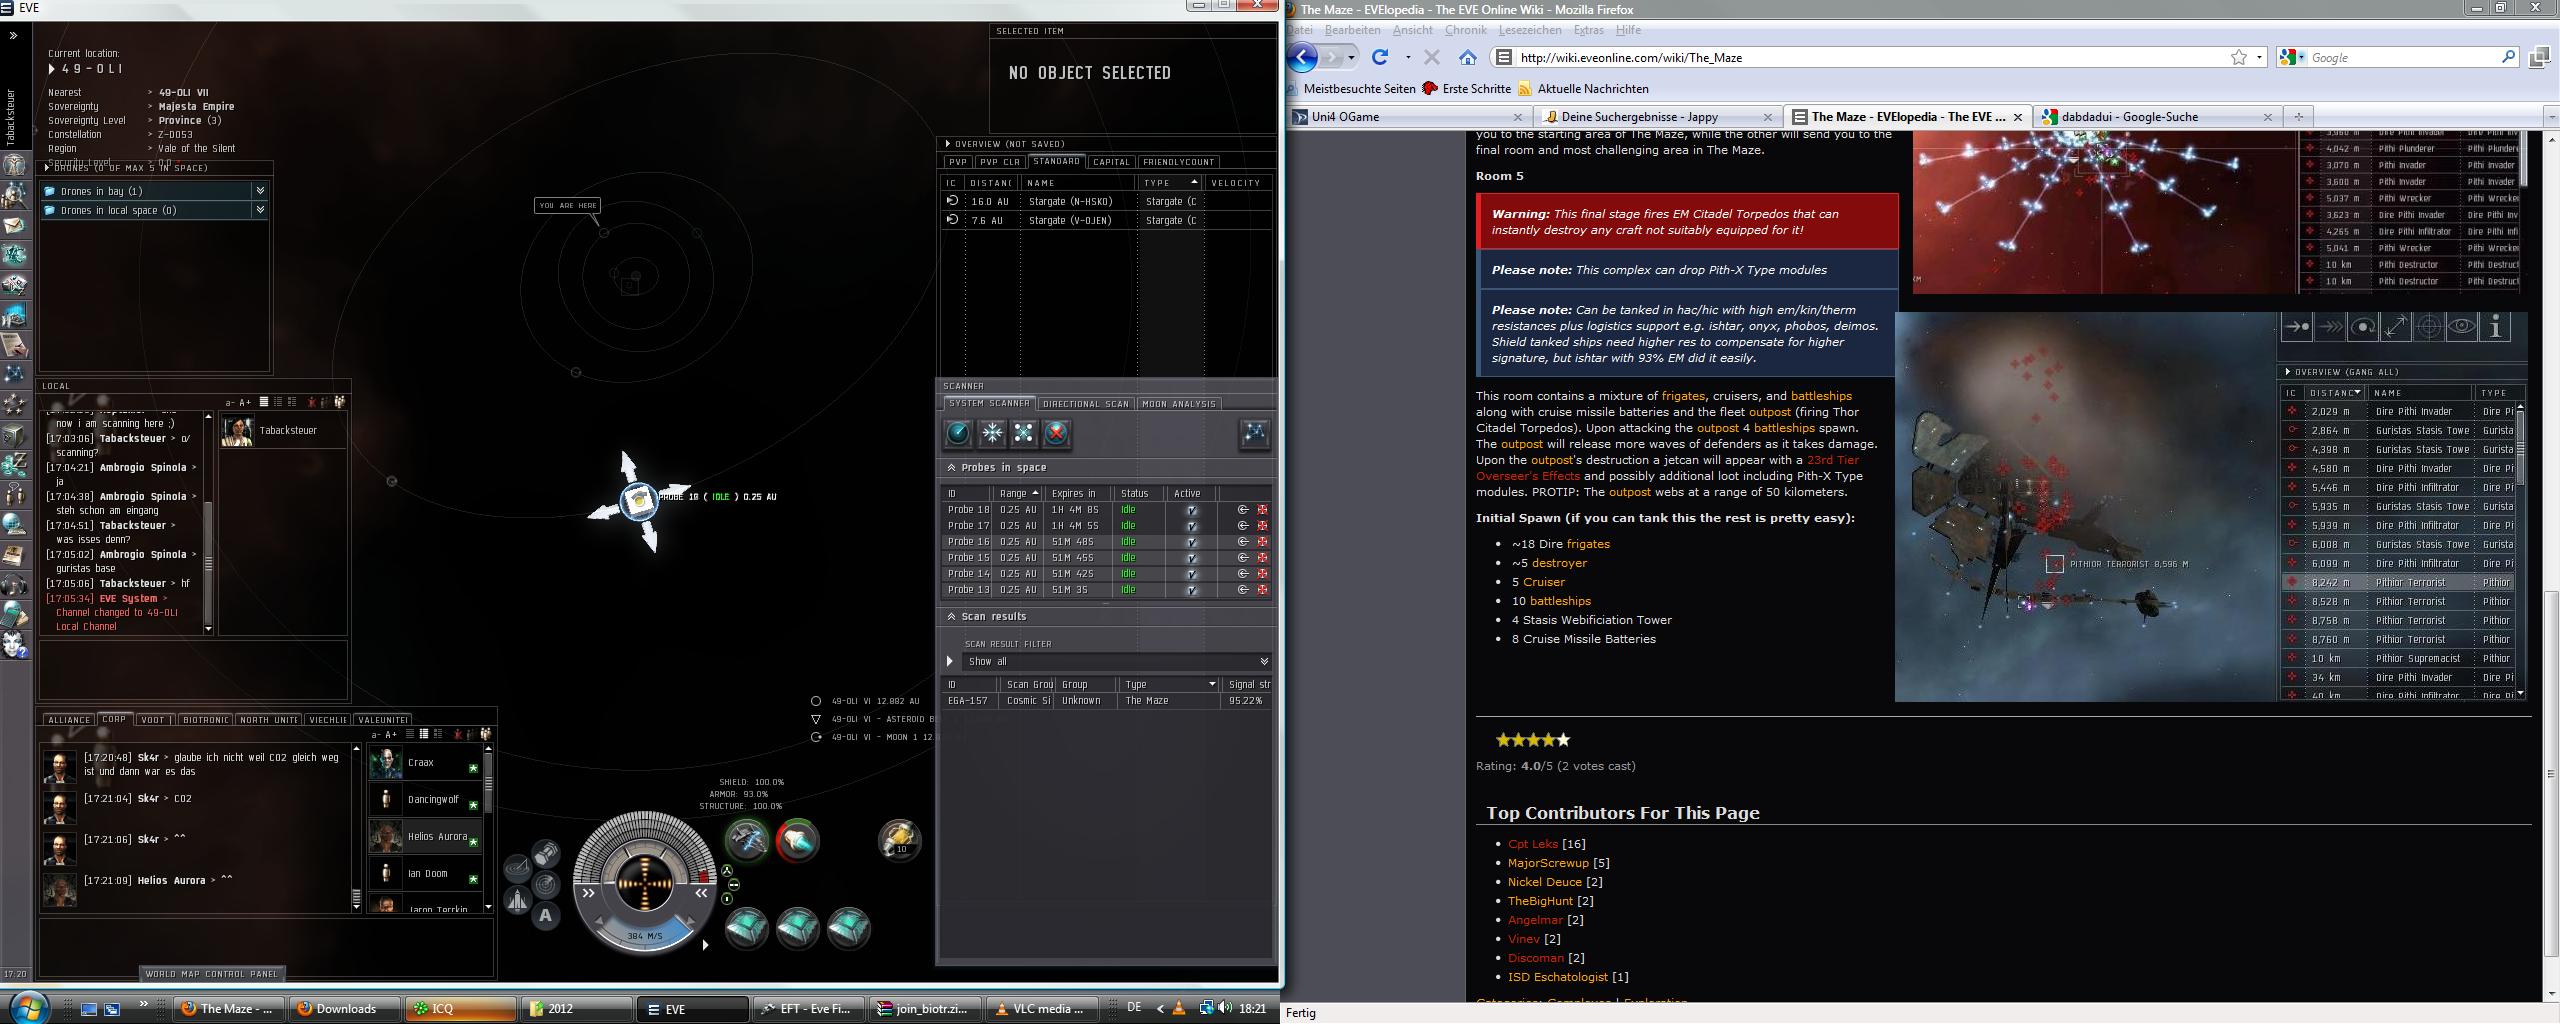Image resolution: width=2560 pixels, height=1024 pixels.
Task: Switch to the Moon Analysis tab
Action: click(x=1179, y=404)
